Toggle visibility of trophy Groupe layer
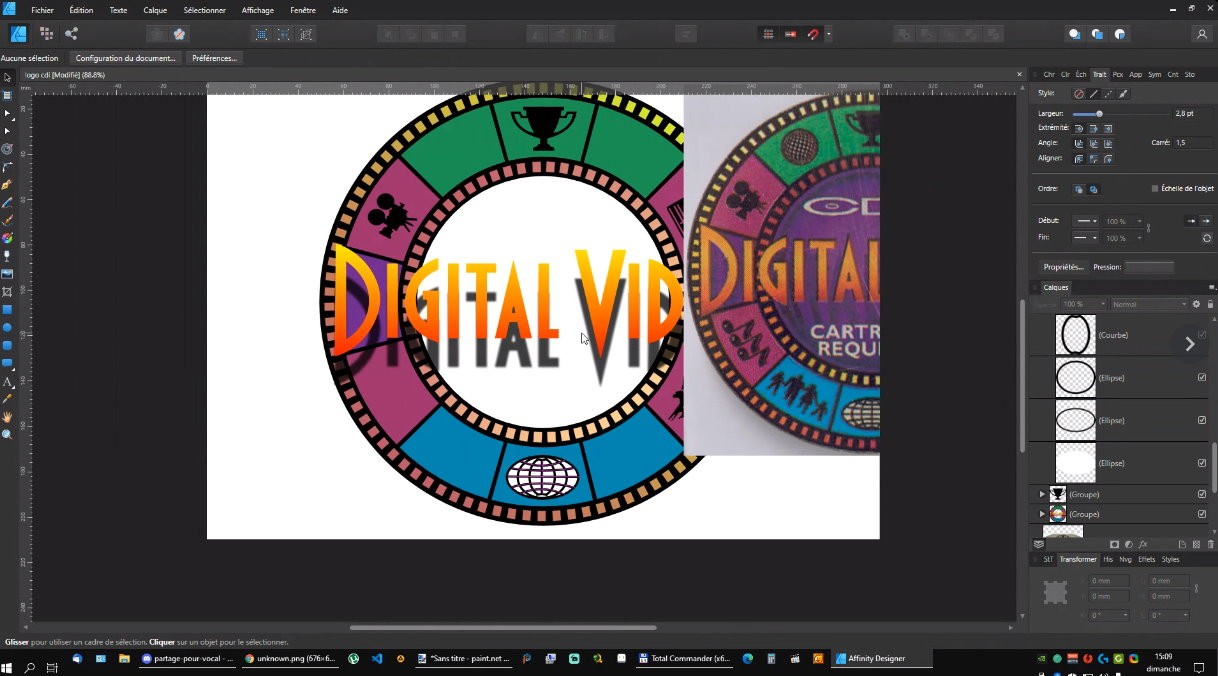The image size is (1218, 676). [x=1202, y=494]
